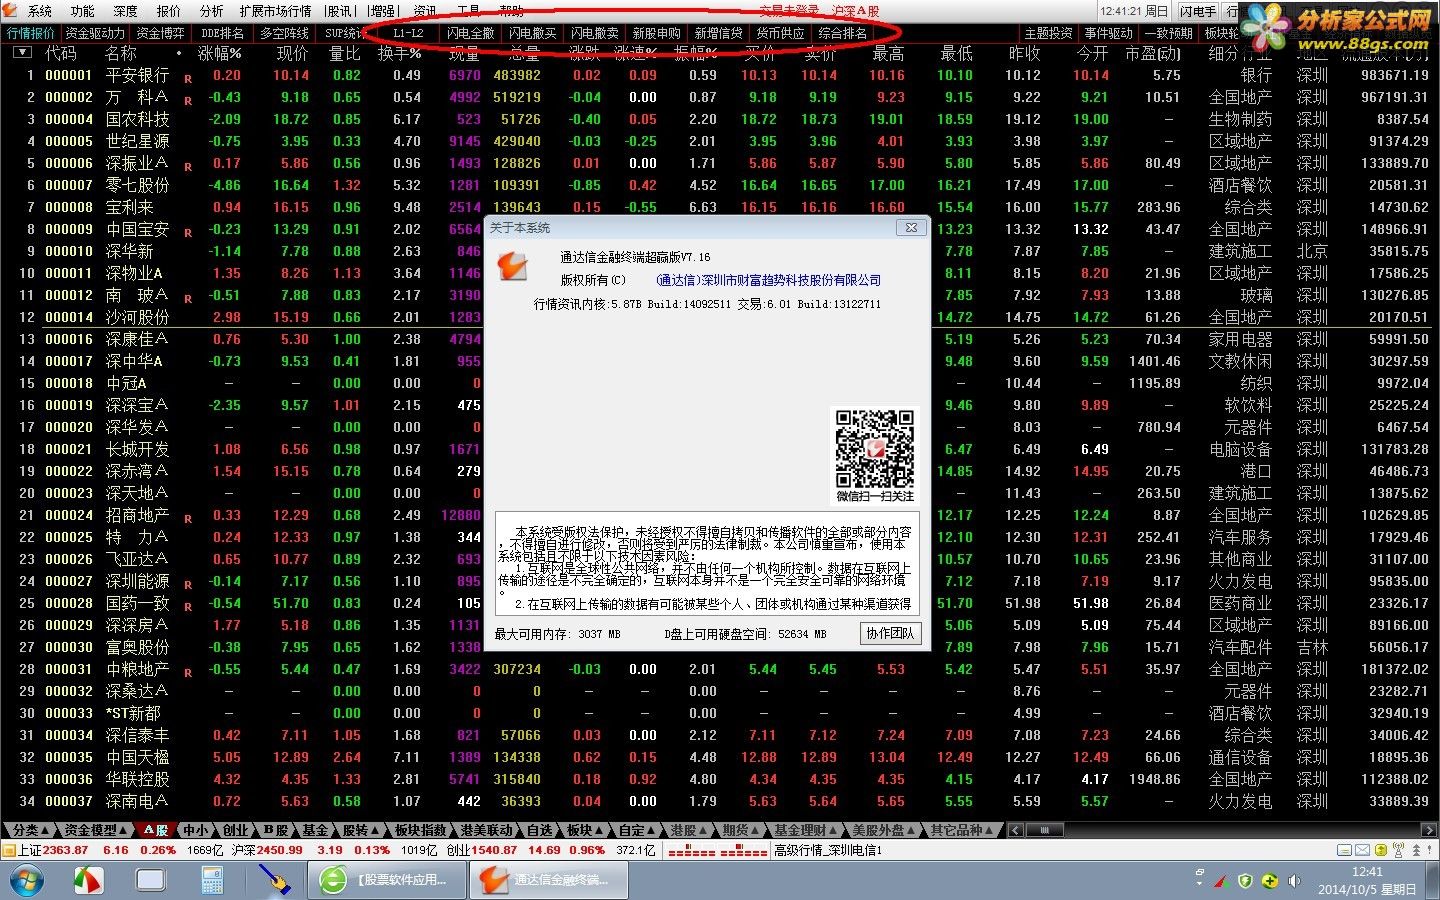Click the R marker beside 平安银行
Image resolution: width=1440 pixels, height=900 pixels.
[188, 77]
